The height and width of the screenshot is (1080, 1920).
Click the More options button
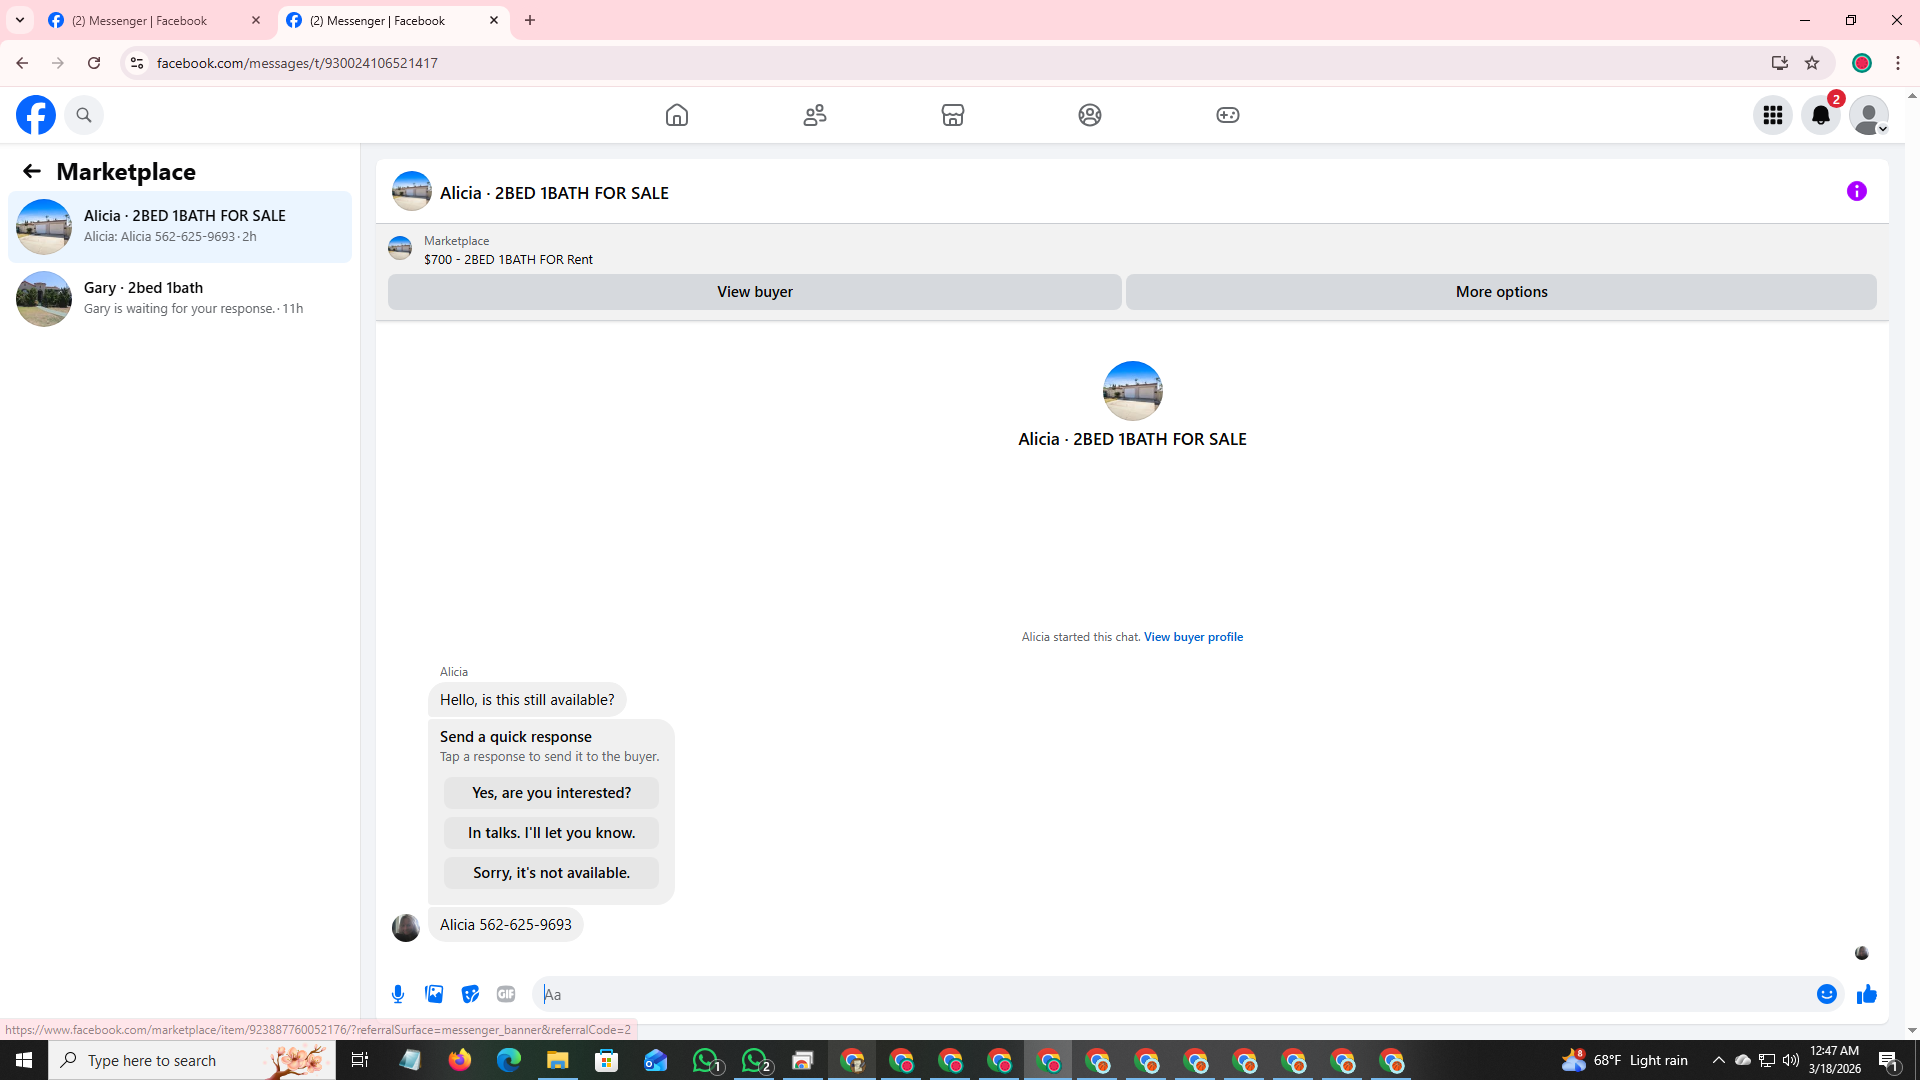pyautogui.click(x=1501, y=292)
